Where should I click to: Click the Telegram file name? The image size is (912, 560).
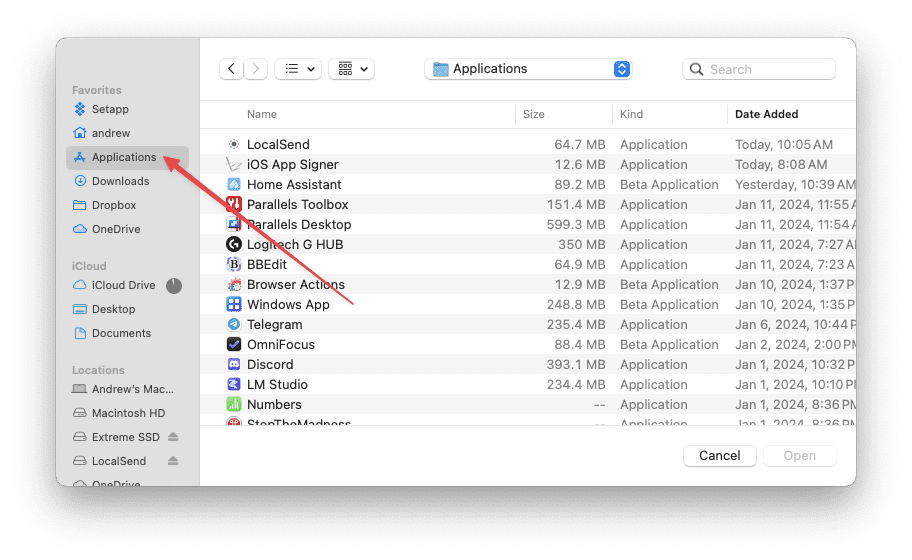[x=275, y=324]
